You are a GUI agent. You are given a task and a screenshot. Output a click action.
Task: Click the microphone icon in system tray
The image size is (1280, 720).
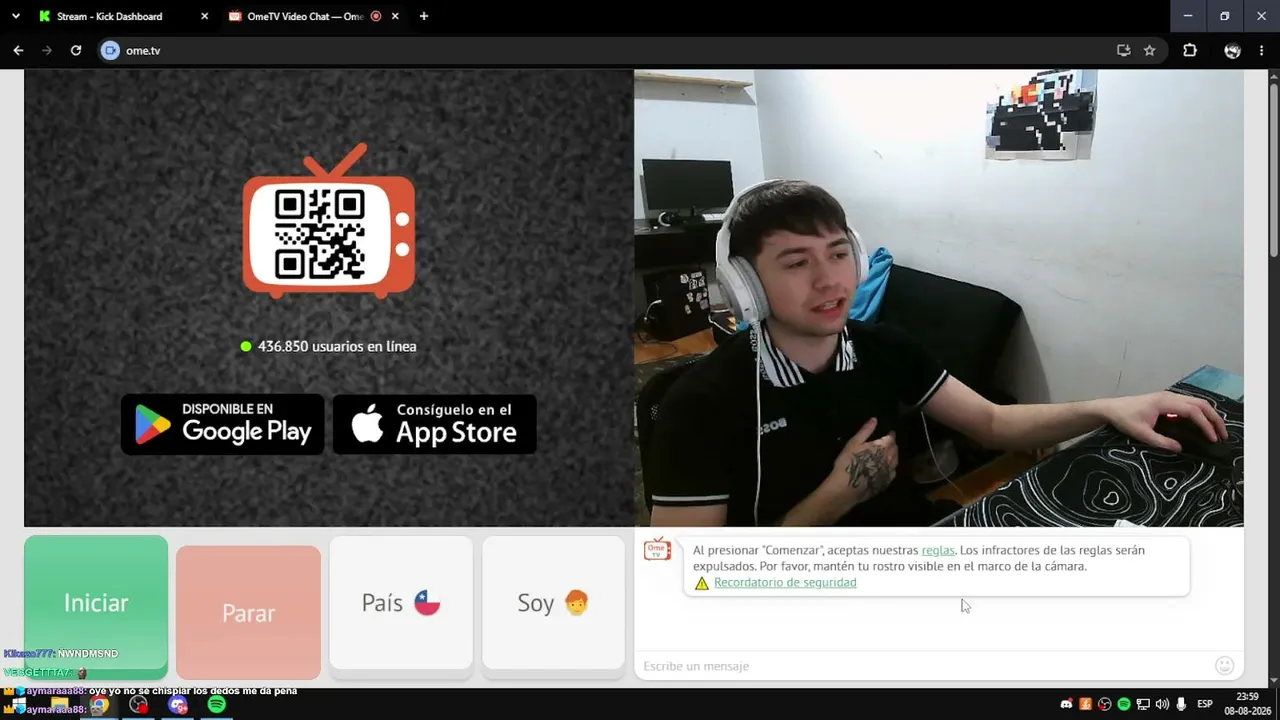[1181, 705]
